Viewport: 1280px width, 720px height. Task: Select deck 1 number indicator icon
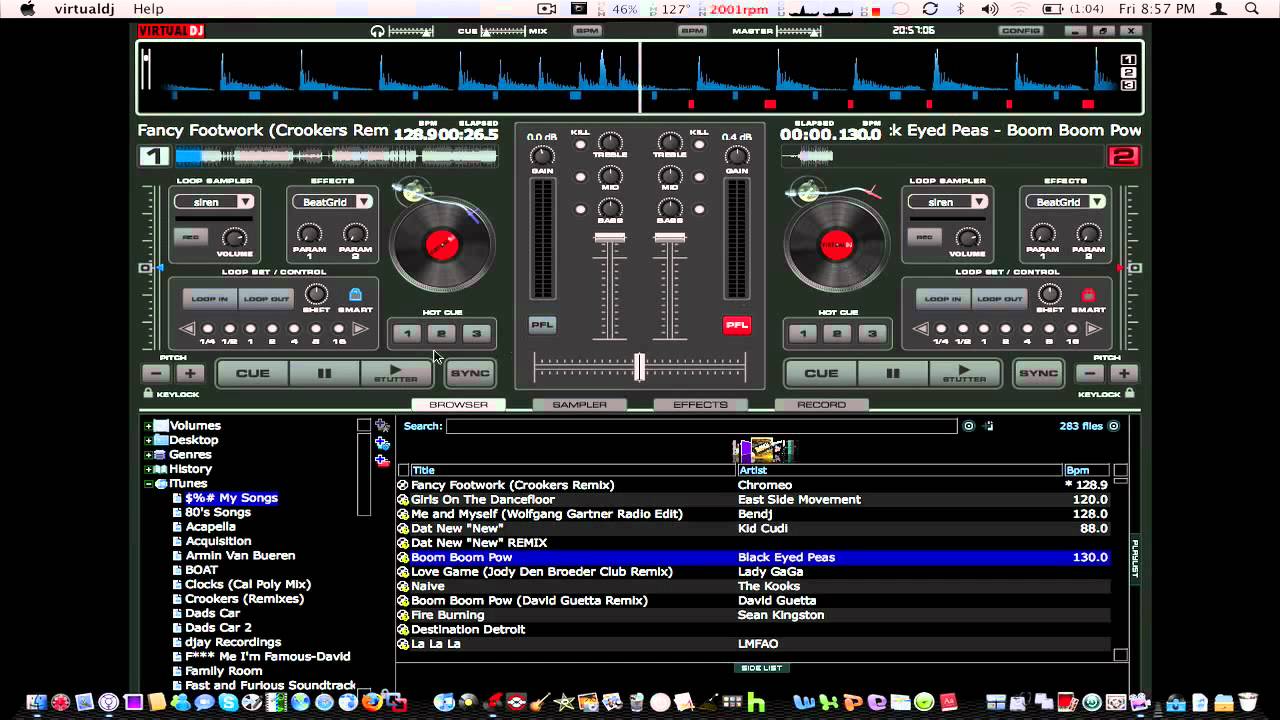pos(154,157)
